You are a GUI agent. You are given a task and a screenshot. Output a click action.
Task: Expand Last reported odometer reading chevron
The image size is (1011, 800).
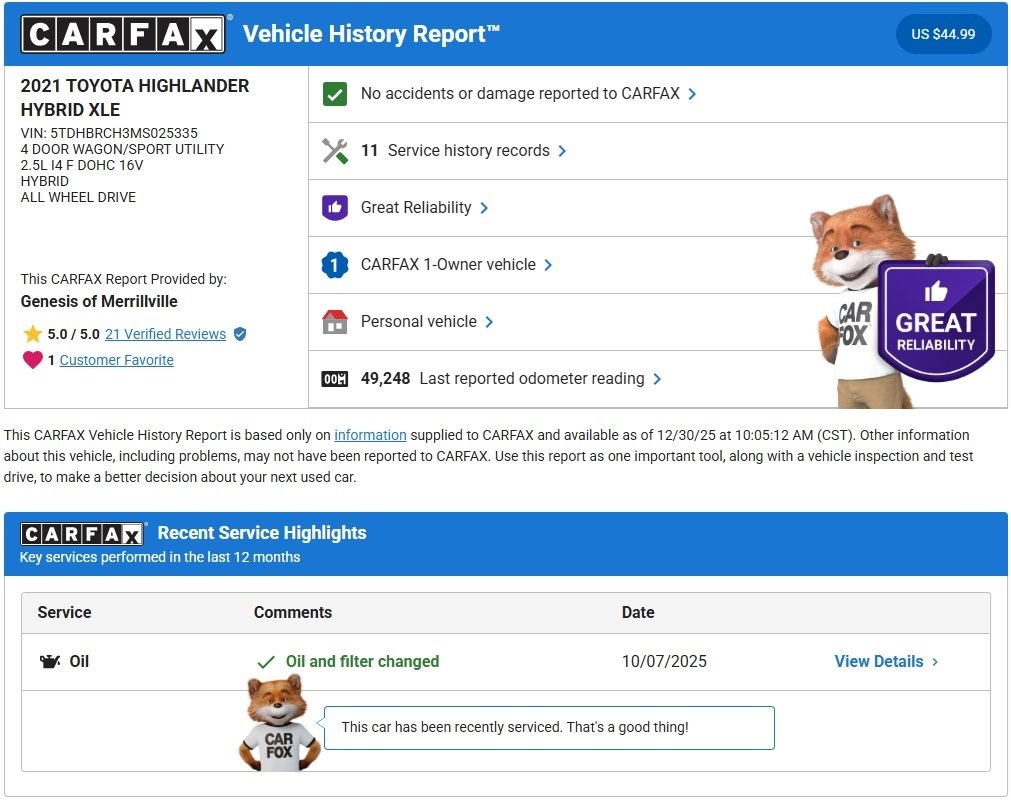pyautogui.click(x=657, y=379)
